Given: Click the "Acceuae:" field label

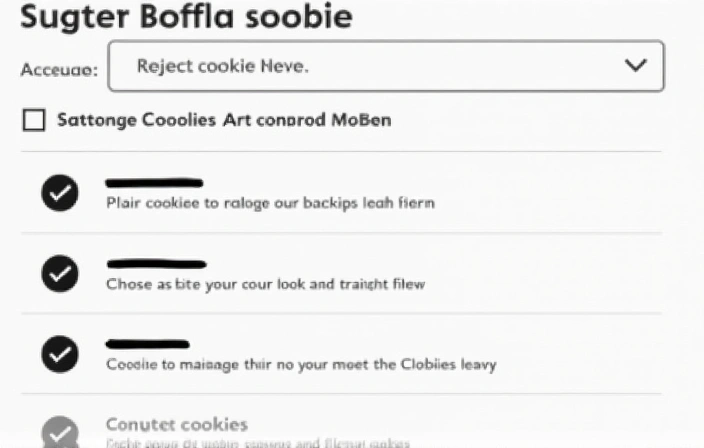Looking at the screenshot, I should coord(59,69).
